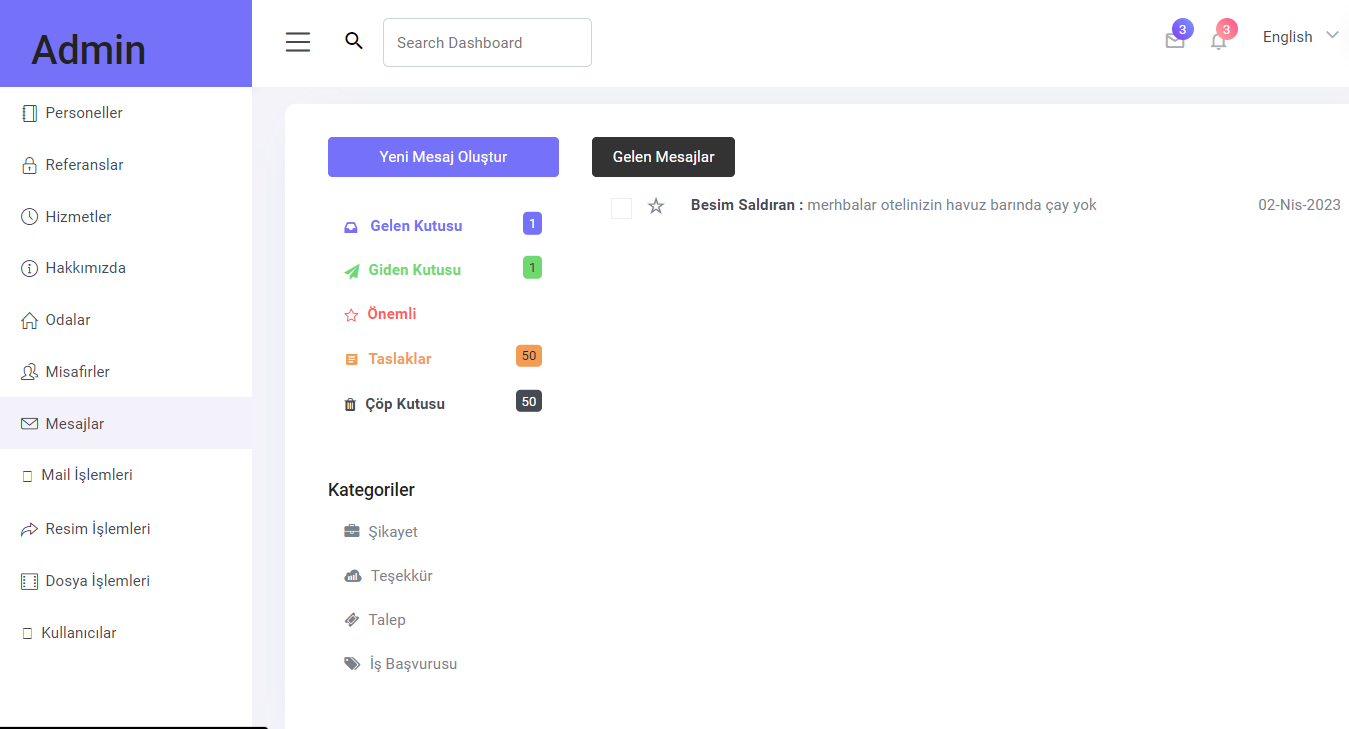Click the Çöp Kutusu trash icon
The image size is (1349, 729).
coord(350,404)
